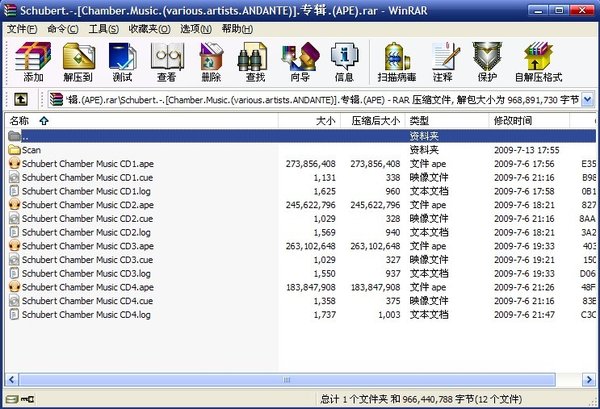
Task: Sort by 压缩后大小 column header
Action: coord(373,121)
